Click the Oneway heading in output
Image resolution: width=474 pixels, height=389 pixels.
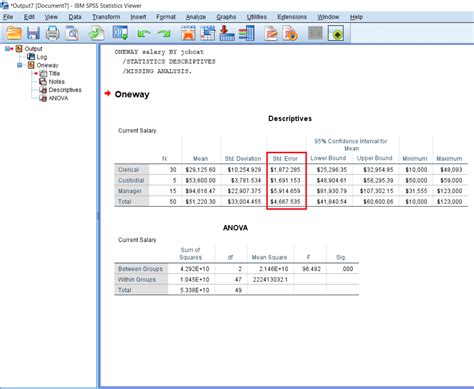(132, 94)
